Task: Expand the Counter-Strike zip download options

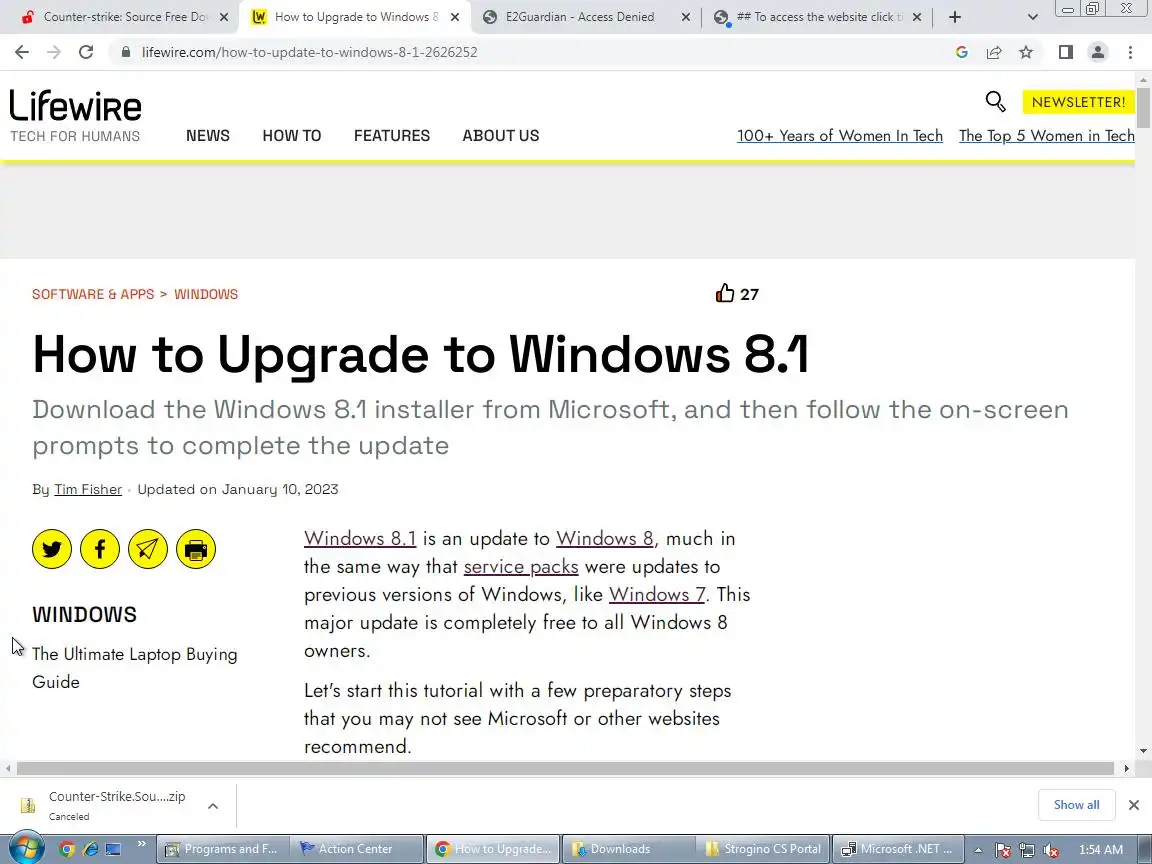Action: tap(213, 806)
